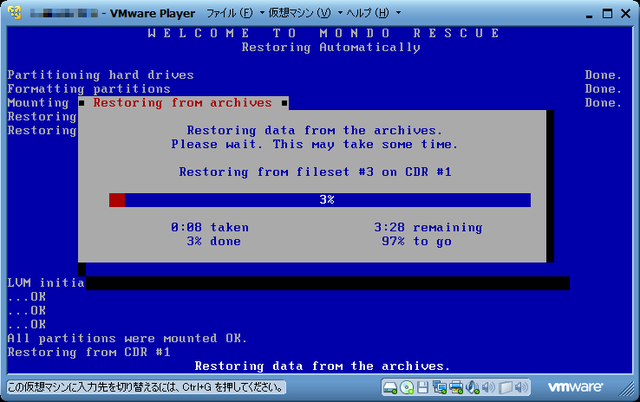
Task: Click the CD/DVD drive device icon
Action: 407,387
